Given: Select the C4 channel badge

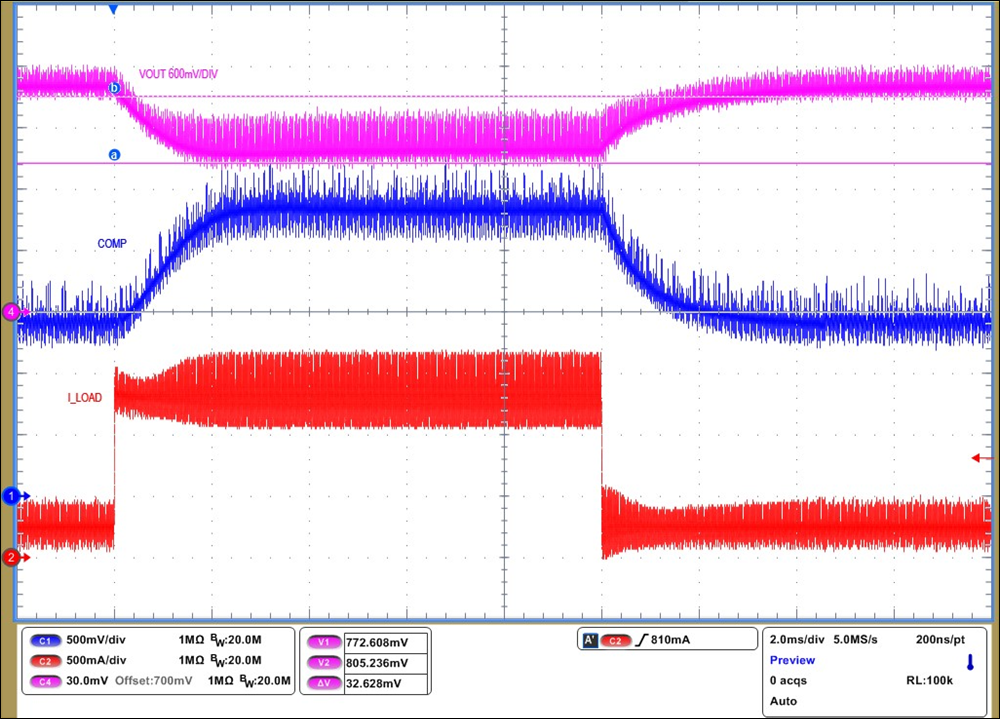Looking at the screenshot, I should pyautogui.click(x=47, y=681).
